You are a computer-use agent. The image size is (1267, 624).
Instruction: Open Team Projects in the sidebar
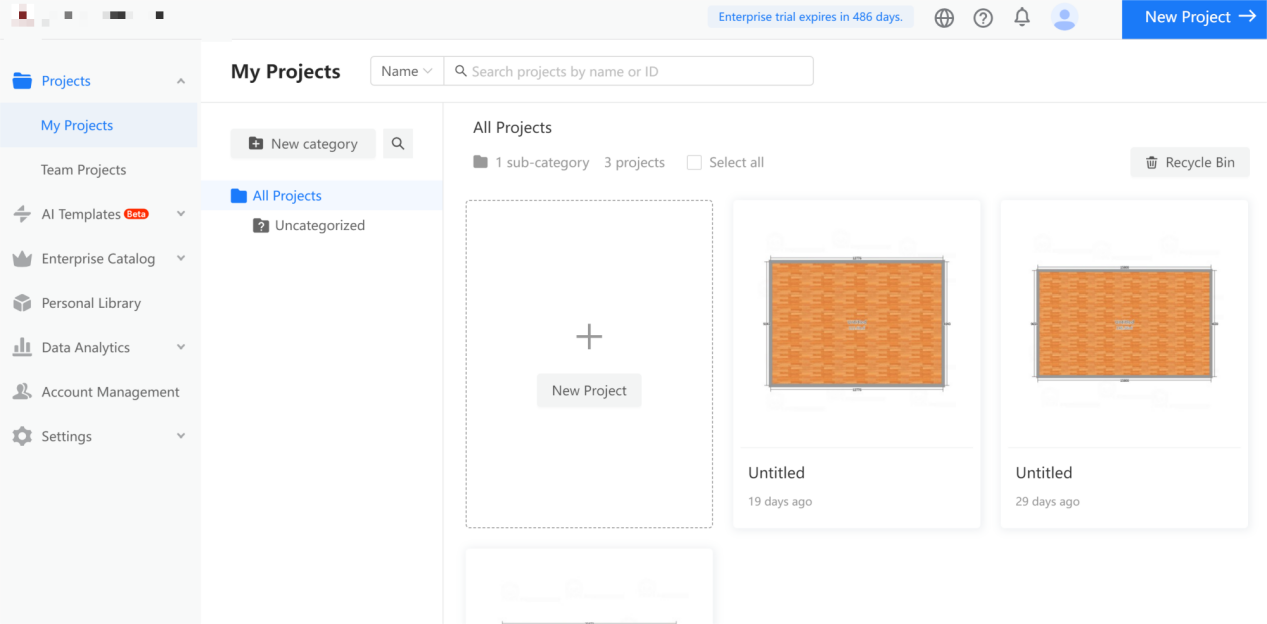[x=84, y=170]
